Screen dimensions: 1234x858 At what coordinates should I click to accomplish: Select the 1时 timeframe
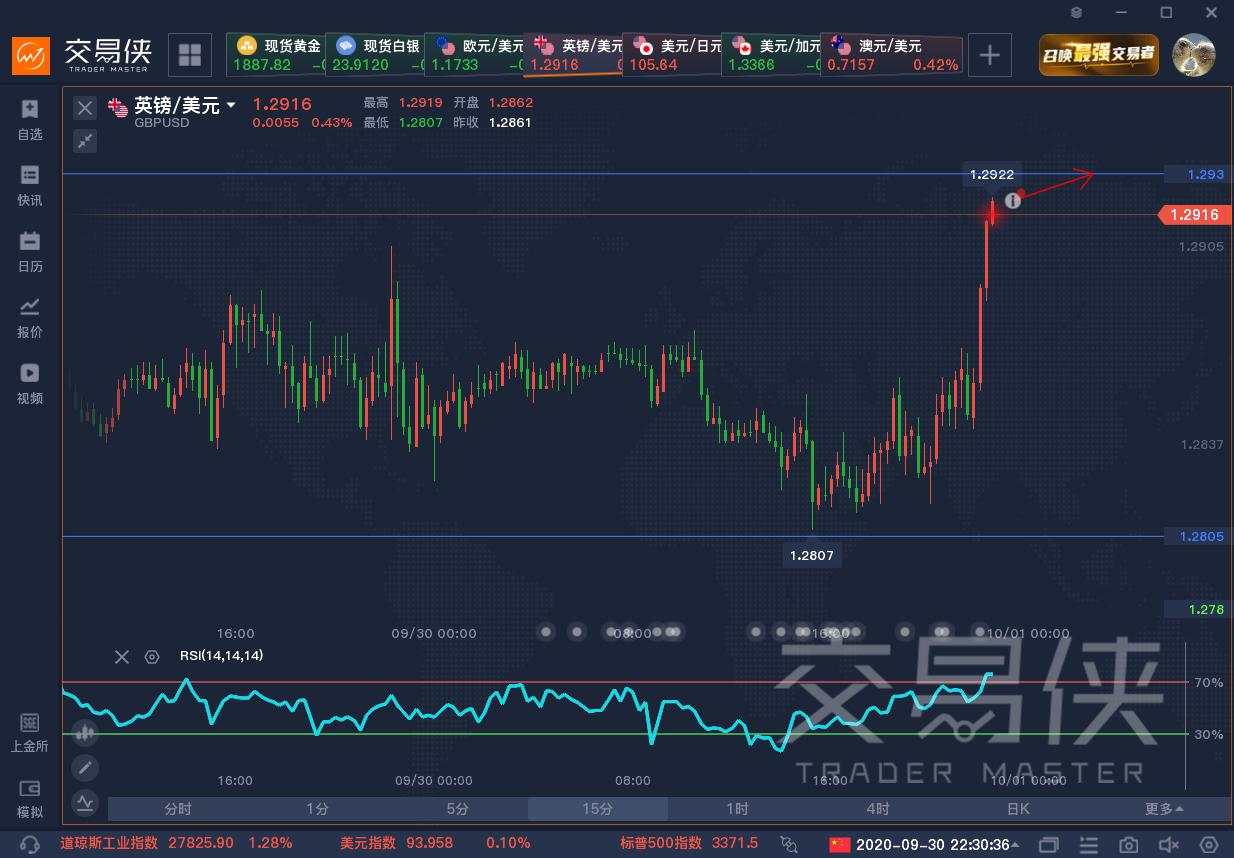(x=738, y=809)
